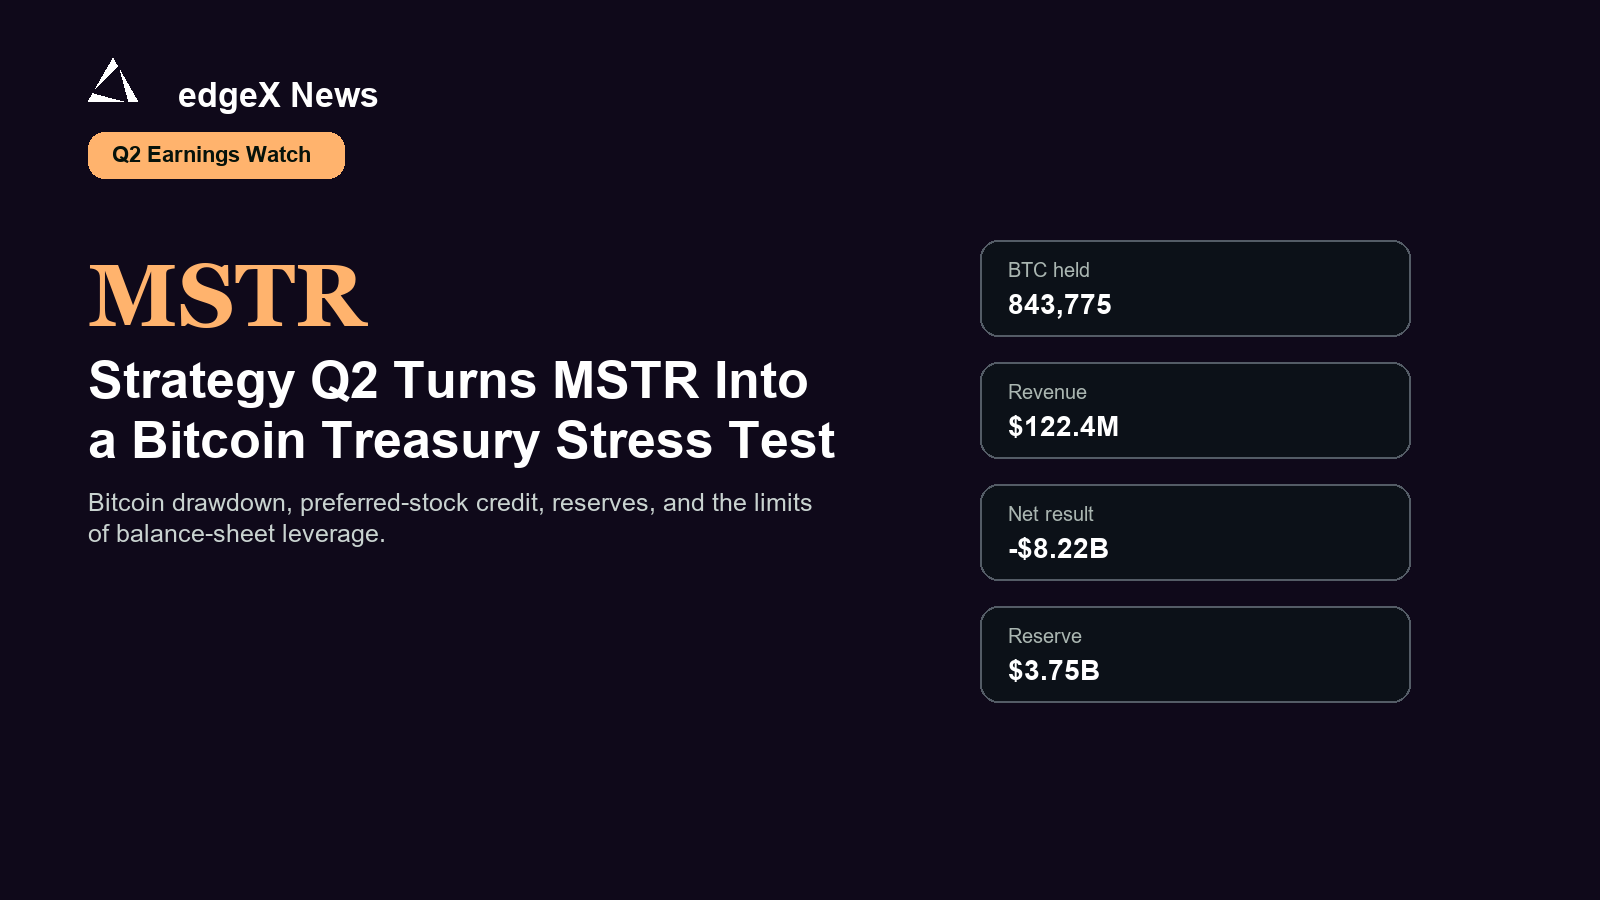Click the $122.4M revenue figure

(1063, 427)
